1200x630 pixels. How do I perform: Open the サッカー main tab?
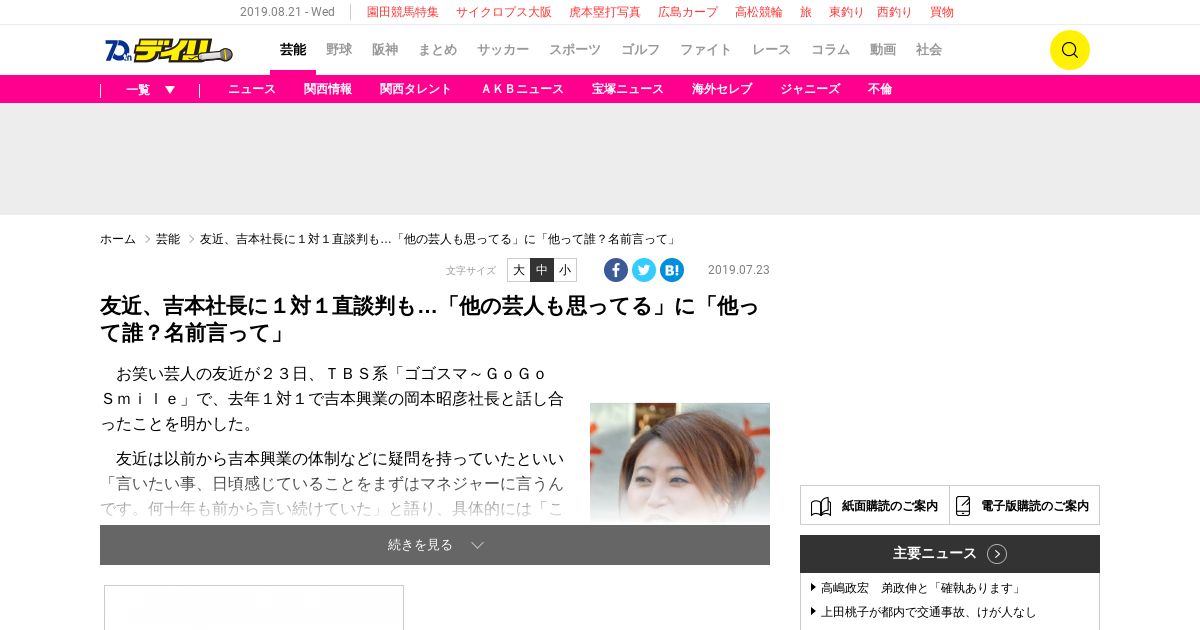pyautogui.click(x=503, y=50)
